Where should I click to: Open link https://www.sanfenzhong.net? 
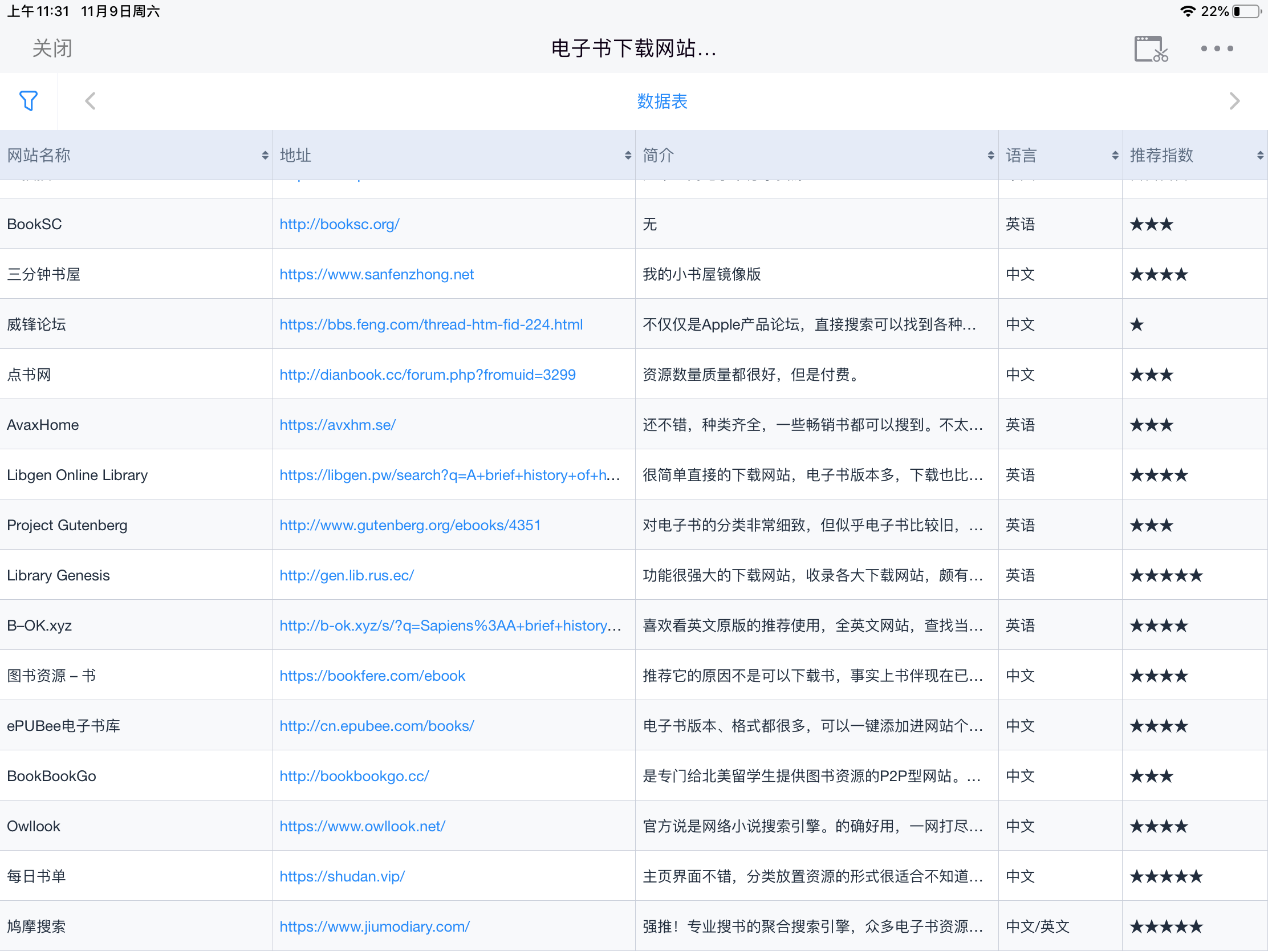tap(377, 274)
